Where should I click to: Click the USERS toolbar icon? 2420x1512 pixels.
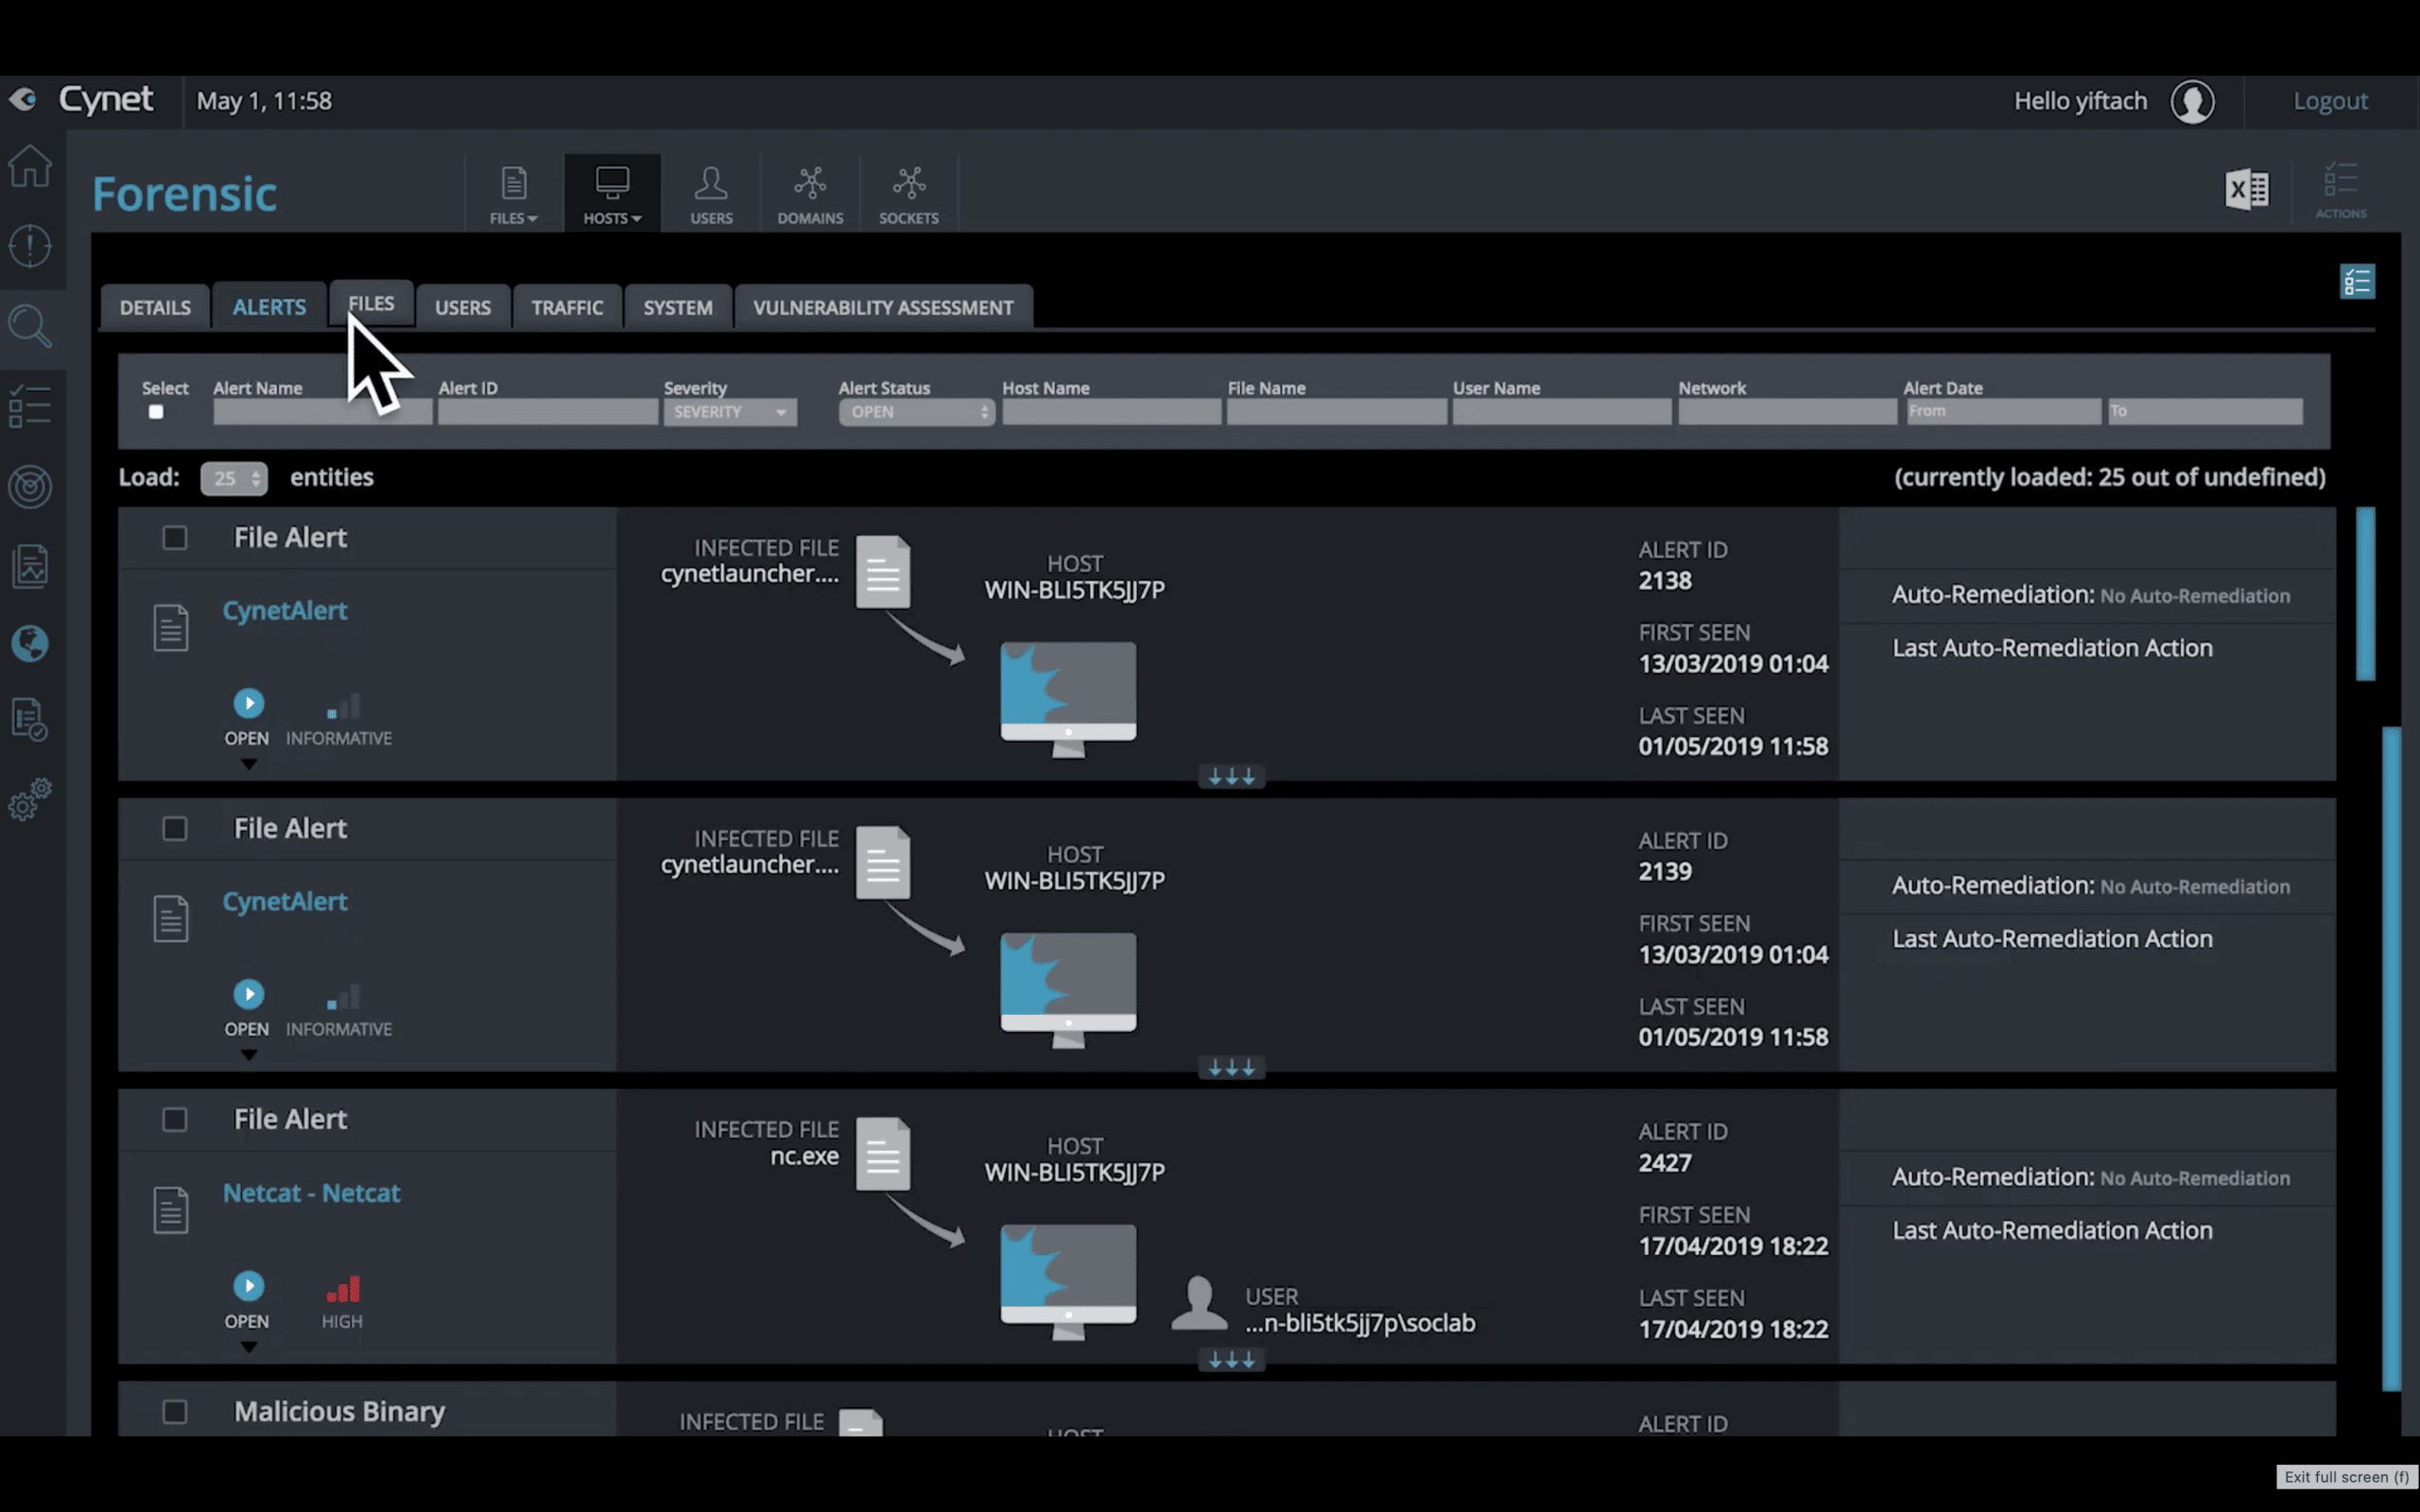click(711, 192)
